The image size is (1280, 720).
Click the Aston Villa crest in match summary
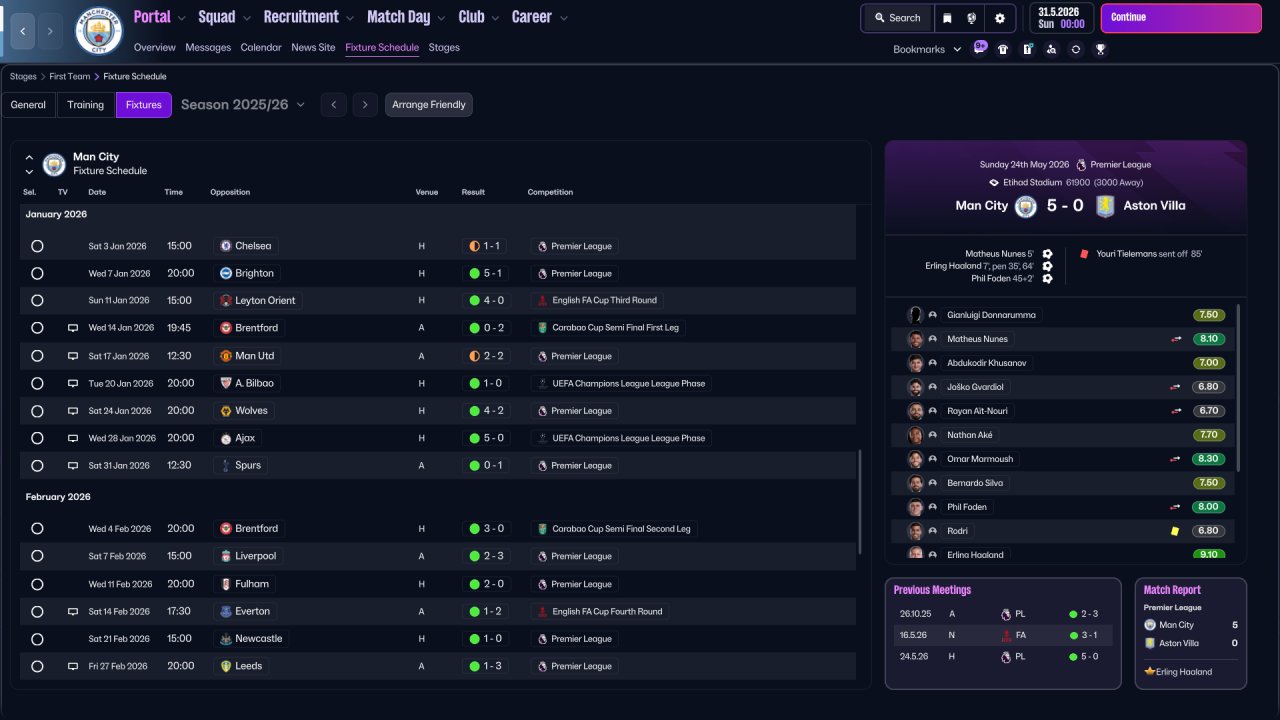click(1105, 206)
